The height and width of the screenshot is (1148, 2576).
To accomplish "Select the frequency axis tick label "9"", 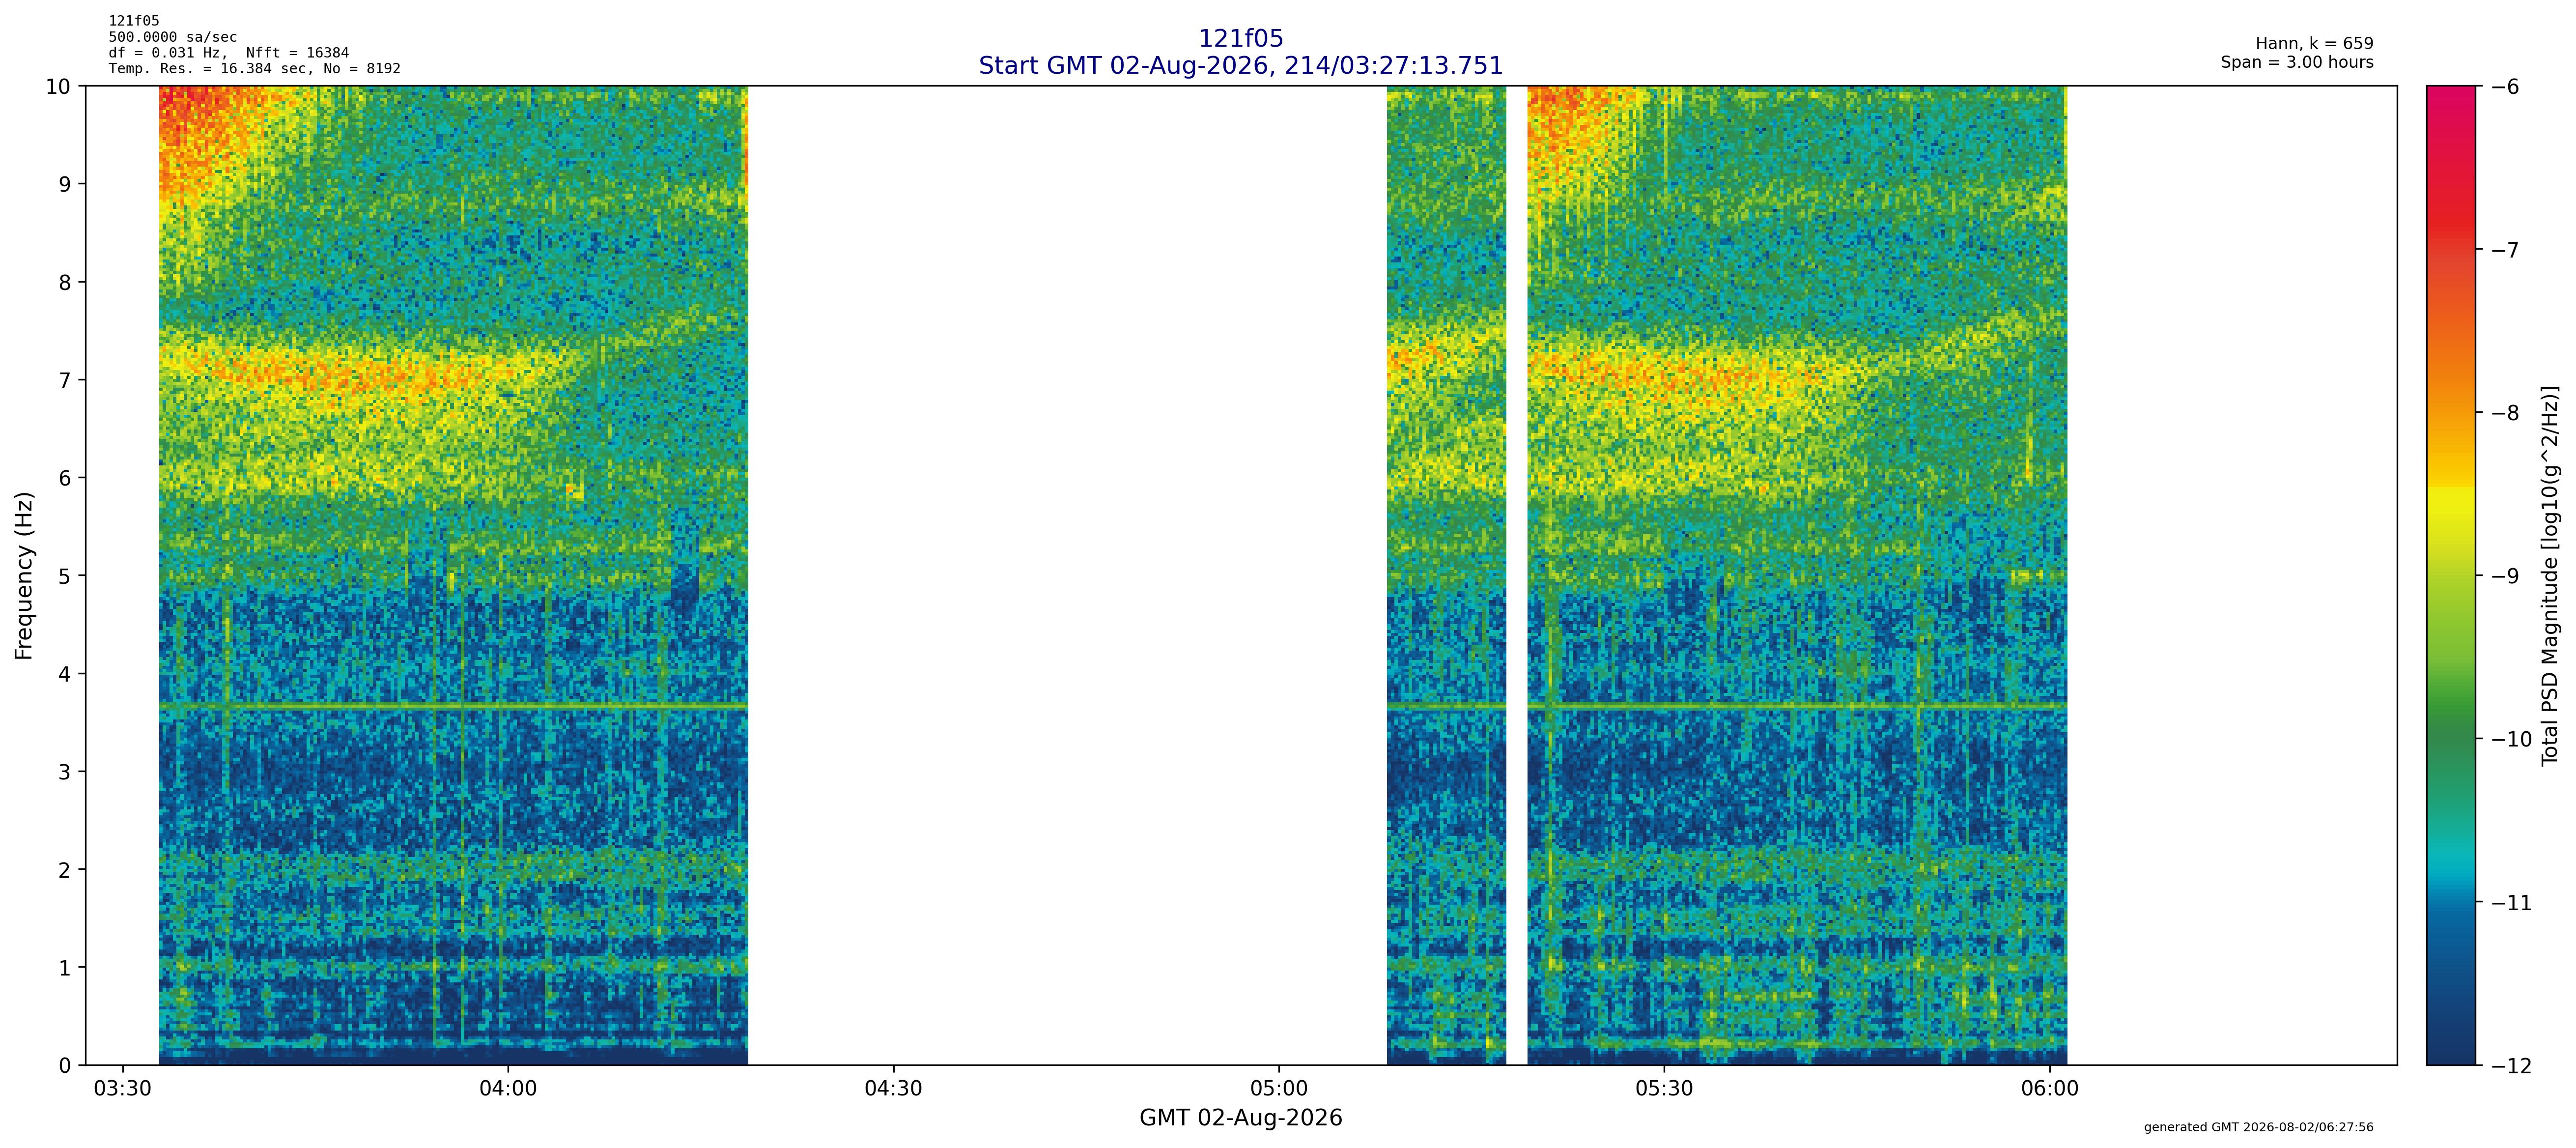I will [65, 184].
